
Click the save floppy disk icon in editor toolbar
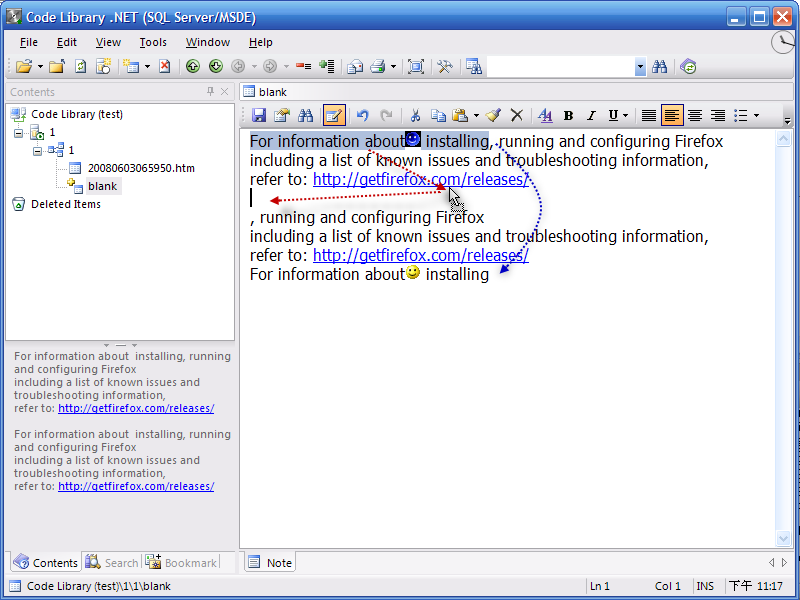click(x=259, y=115)
